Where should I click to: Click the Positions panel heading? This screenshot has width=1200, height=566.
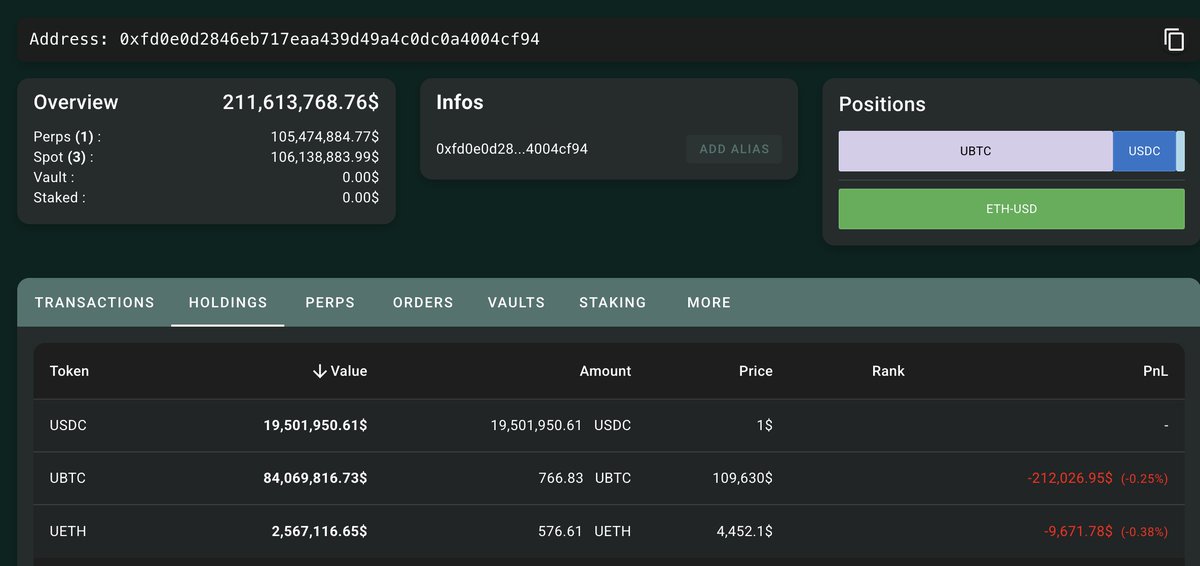pyautogui.click(x=882, y=104)
